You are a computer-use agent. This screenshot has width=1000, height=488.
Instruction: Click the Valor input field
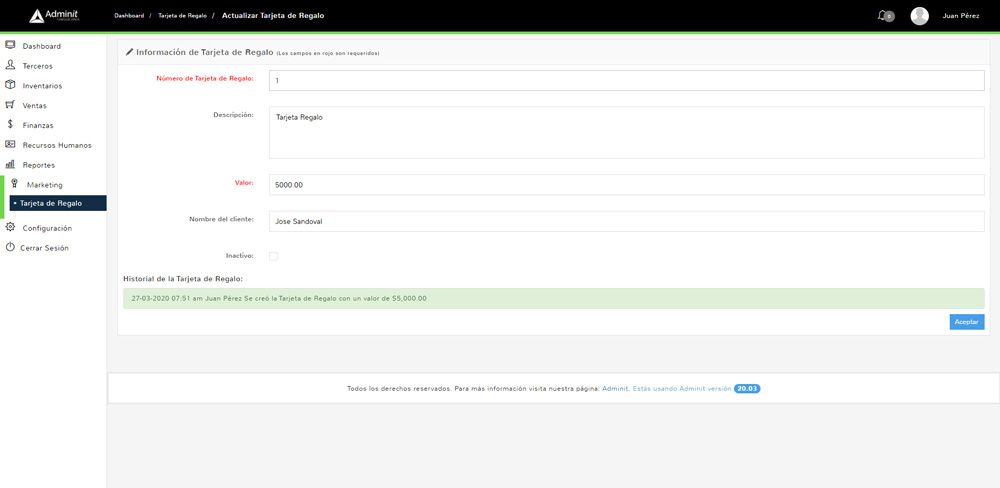(626, 185)
